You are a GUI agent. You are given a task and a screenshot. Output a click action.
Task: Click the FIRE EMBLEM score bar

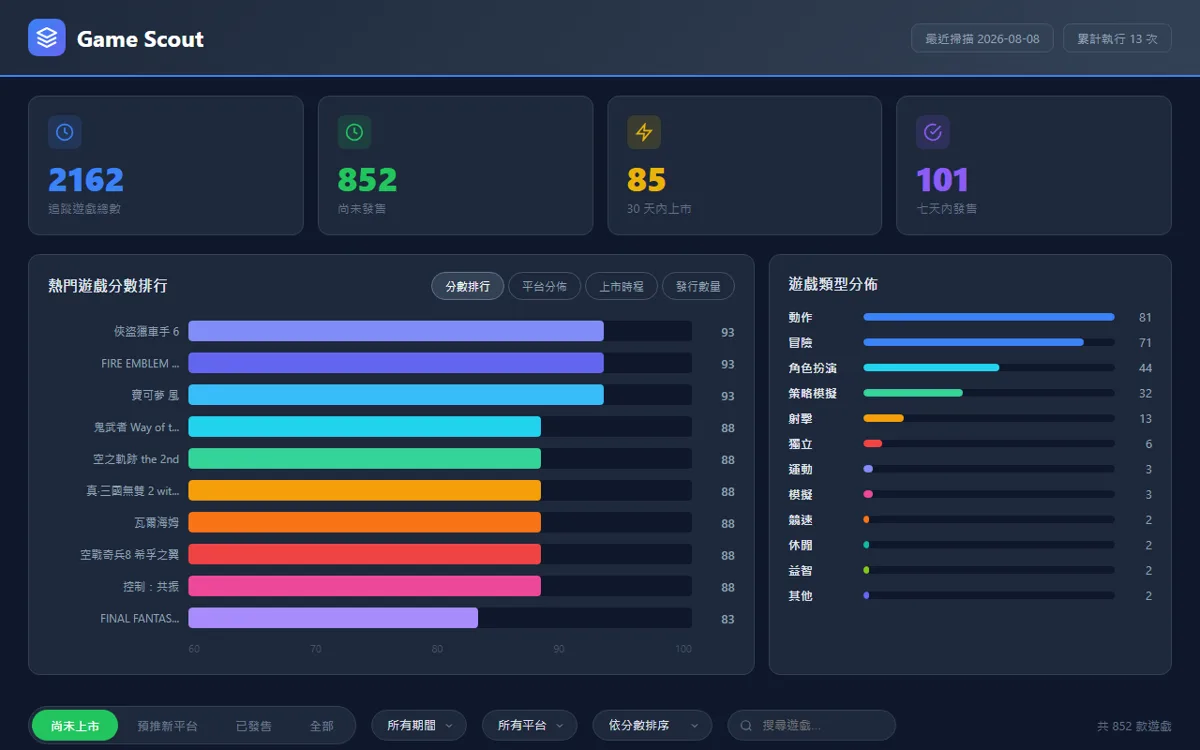396,363
